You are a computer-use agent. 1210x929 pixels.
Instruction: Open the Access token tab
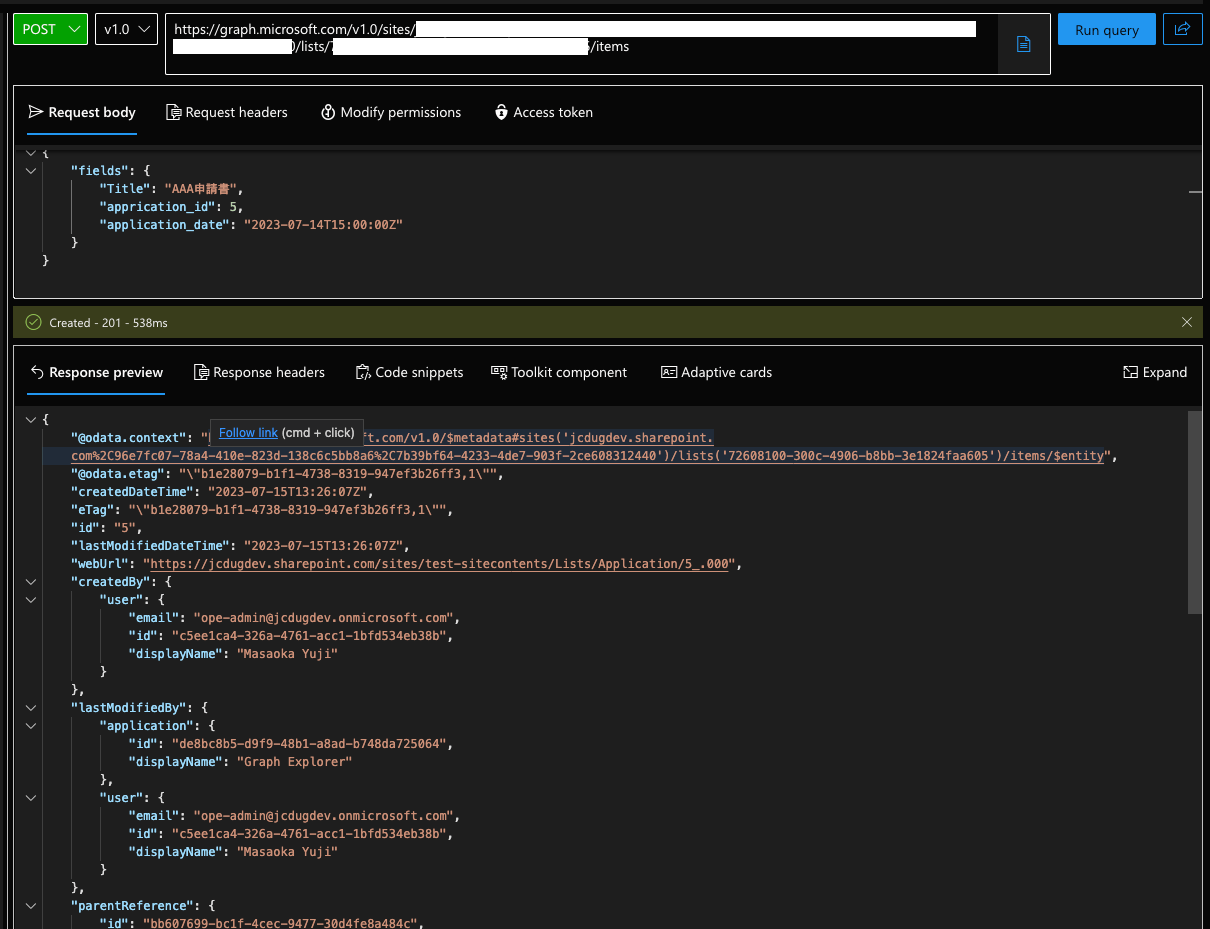point(544,112)
